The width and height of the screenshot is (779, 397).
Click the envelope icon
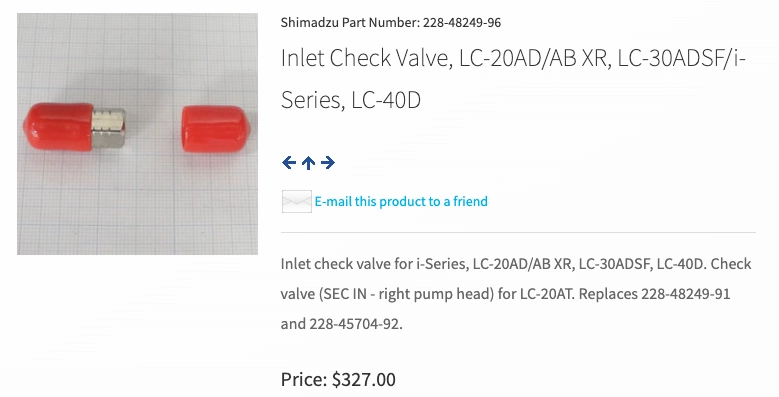297,201
